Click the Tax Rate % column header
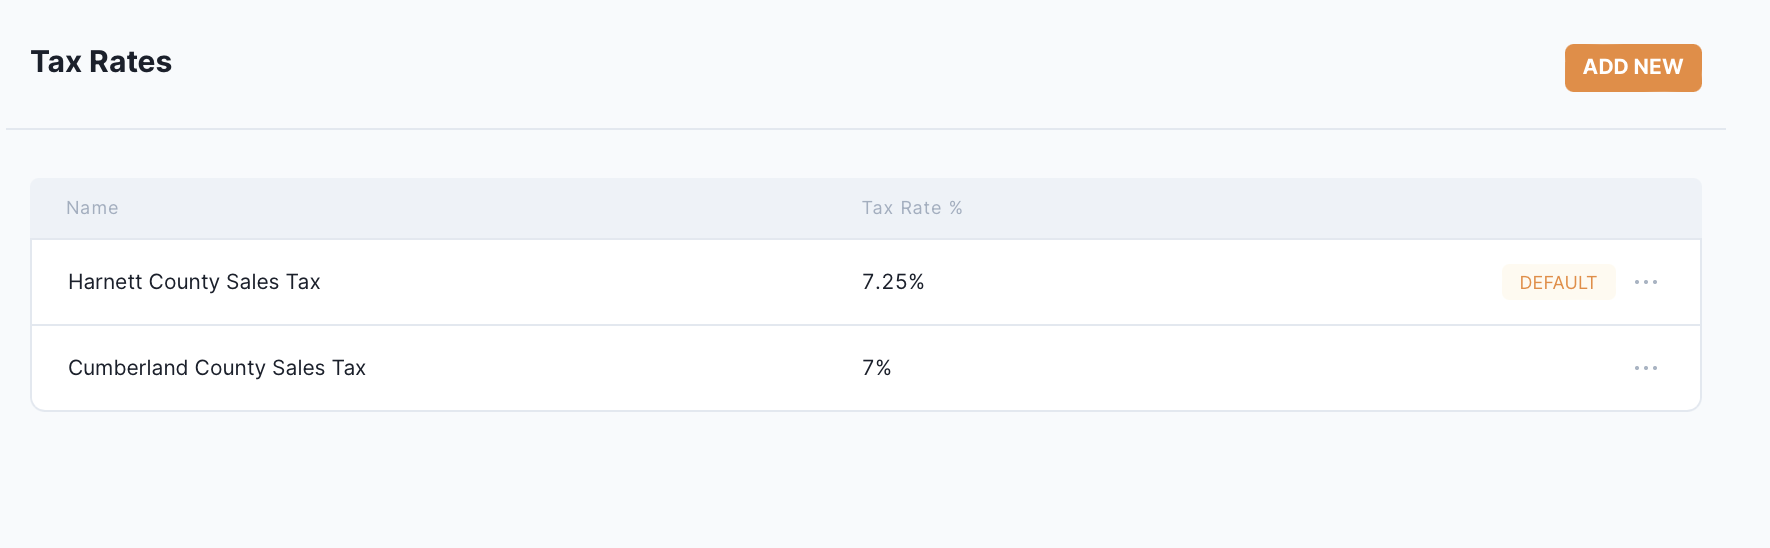The height and width of the screenshot is (548, 1770). coord(911,208)
